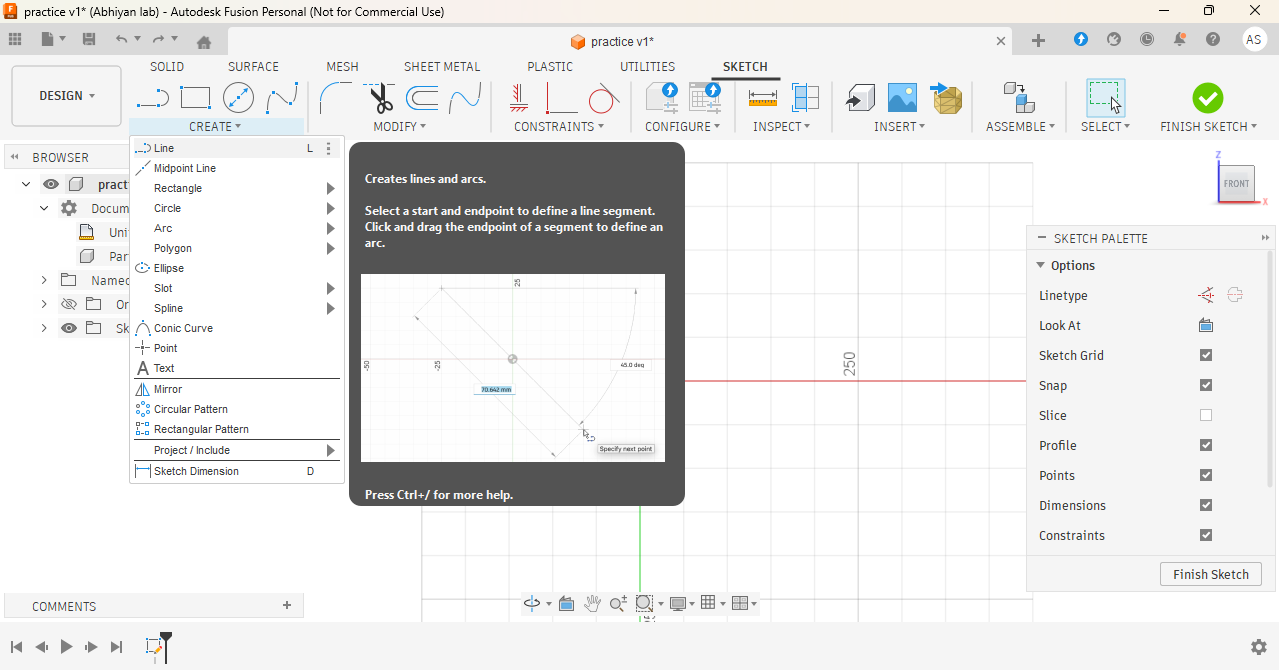Click the Insert Mesh icon
The height and width of the screenshot is (670, 1279).
tap(946, 98)
